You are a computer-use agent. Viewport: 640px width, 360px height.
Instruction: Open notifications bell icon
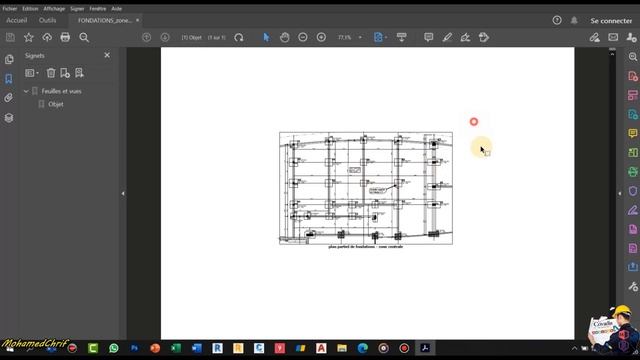[x=574, y=20]
